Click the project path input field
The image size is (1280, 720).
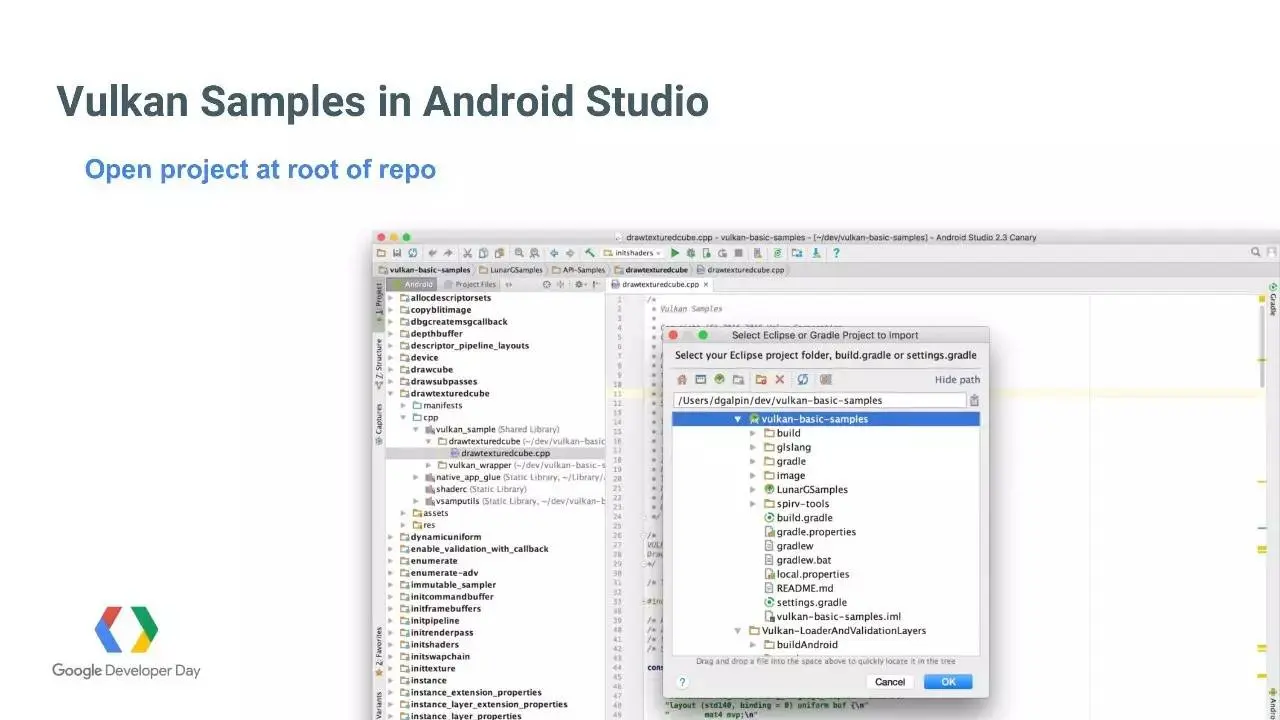[x=820, y=400]
